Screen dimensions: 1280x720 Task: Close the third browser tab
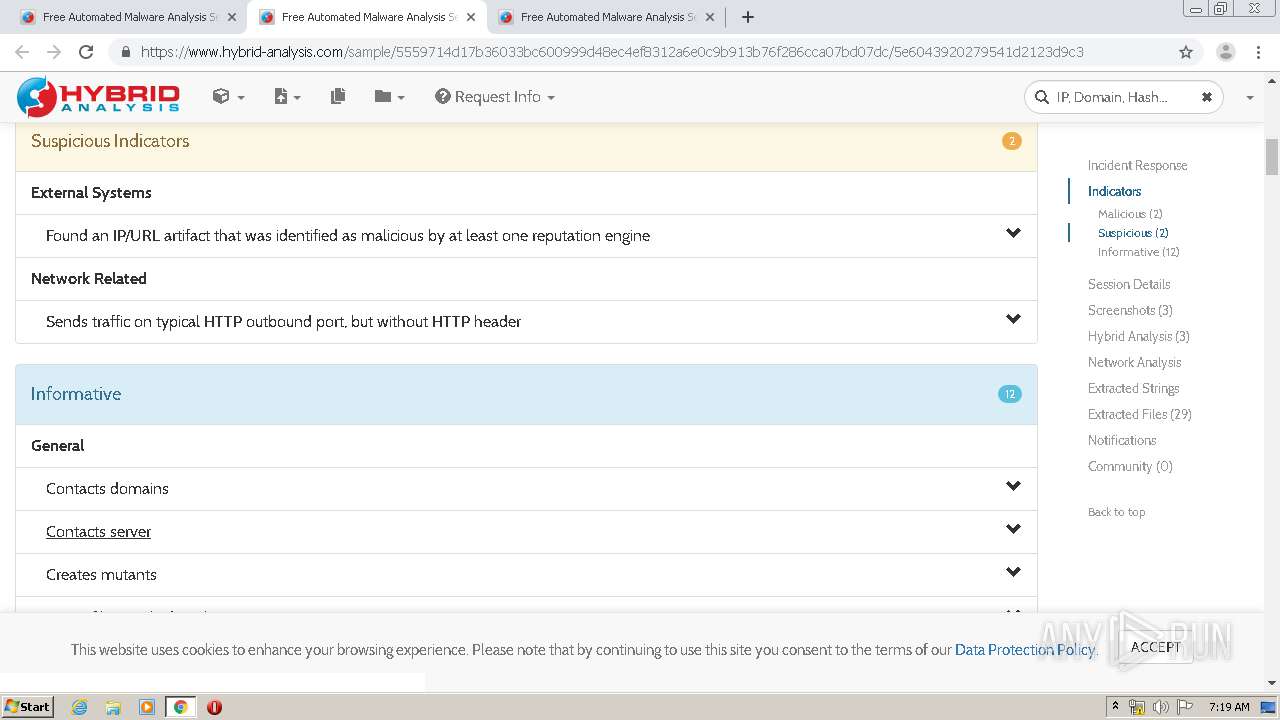(x=710, y=17)
